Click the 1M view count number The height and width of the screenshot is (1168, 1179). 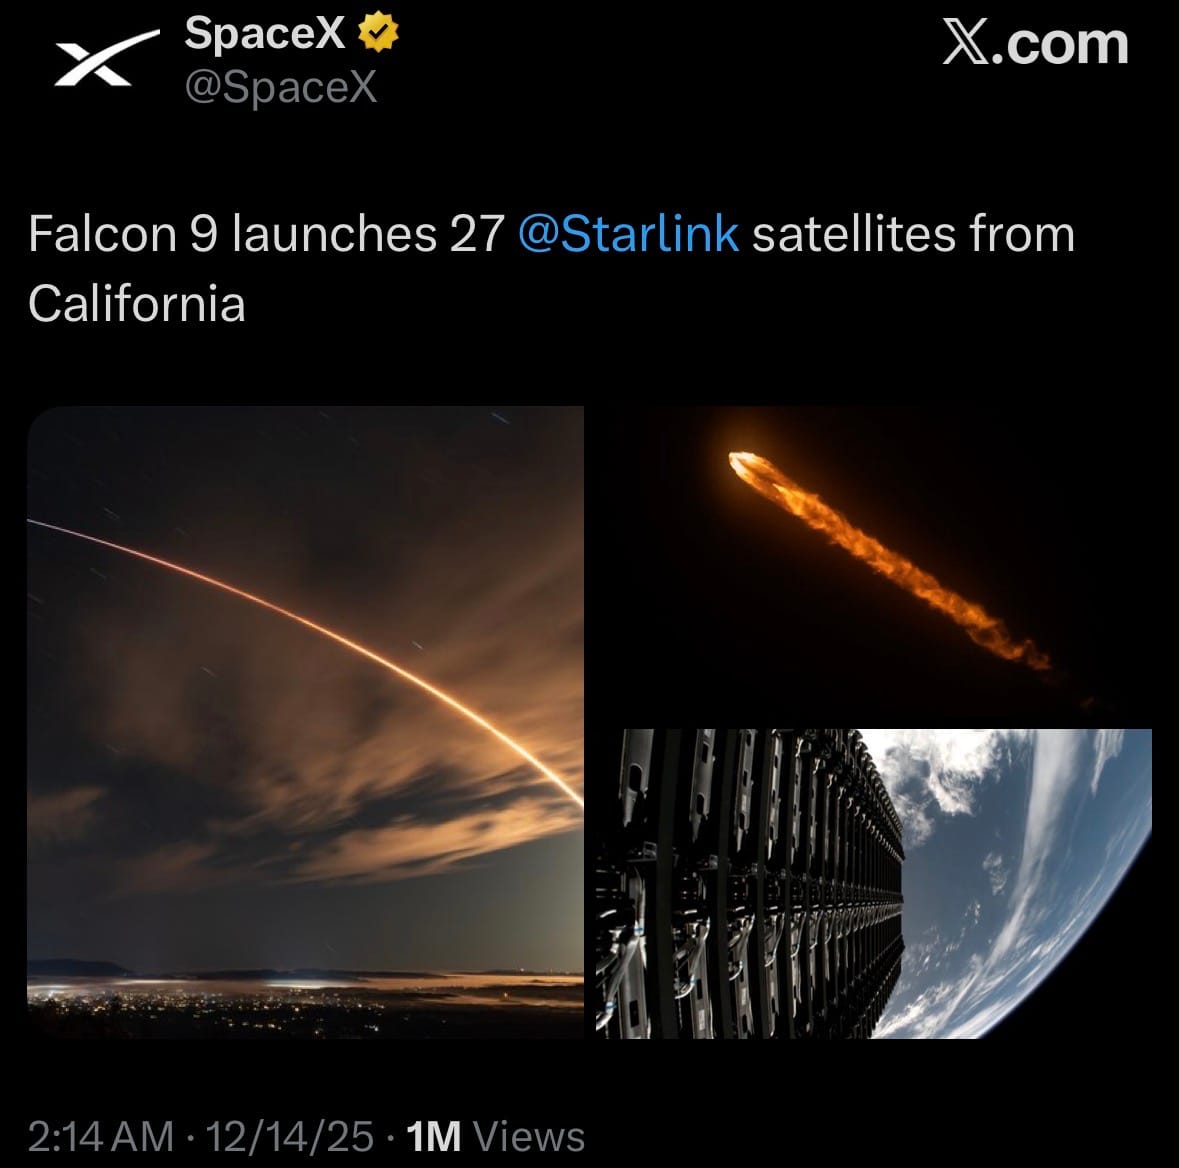point(435,1137)
